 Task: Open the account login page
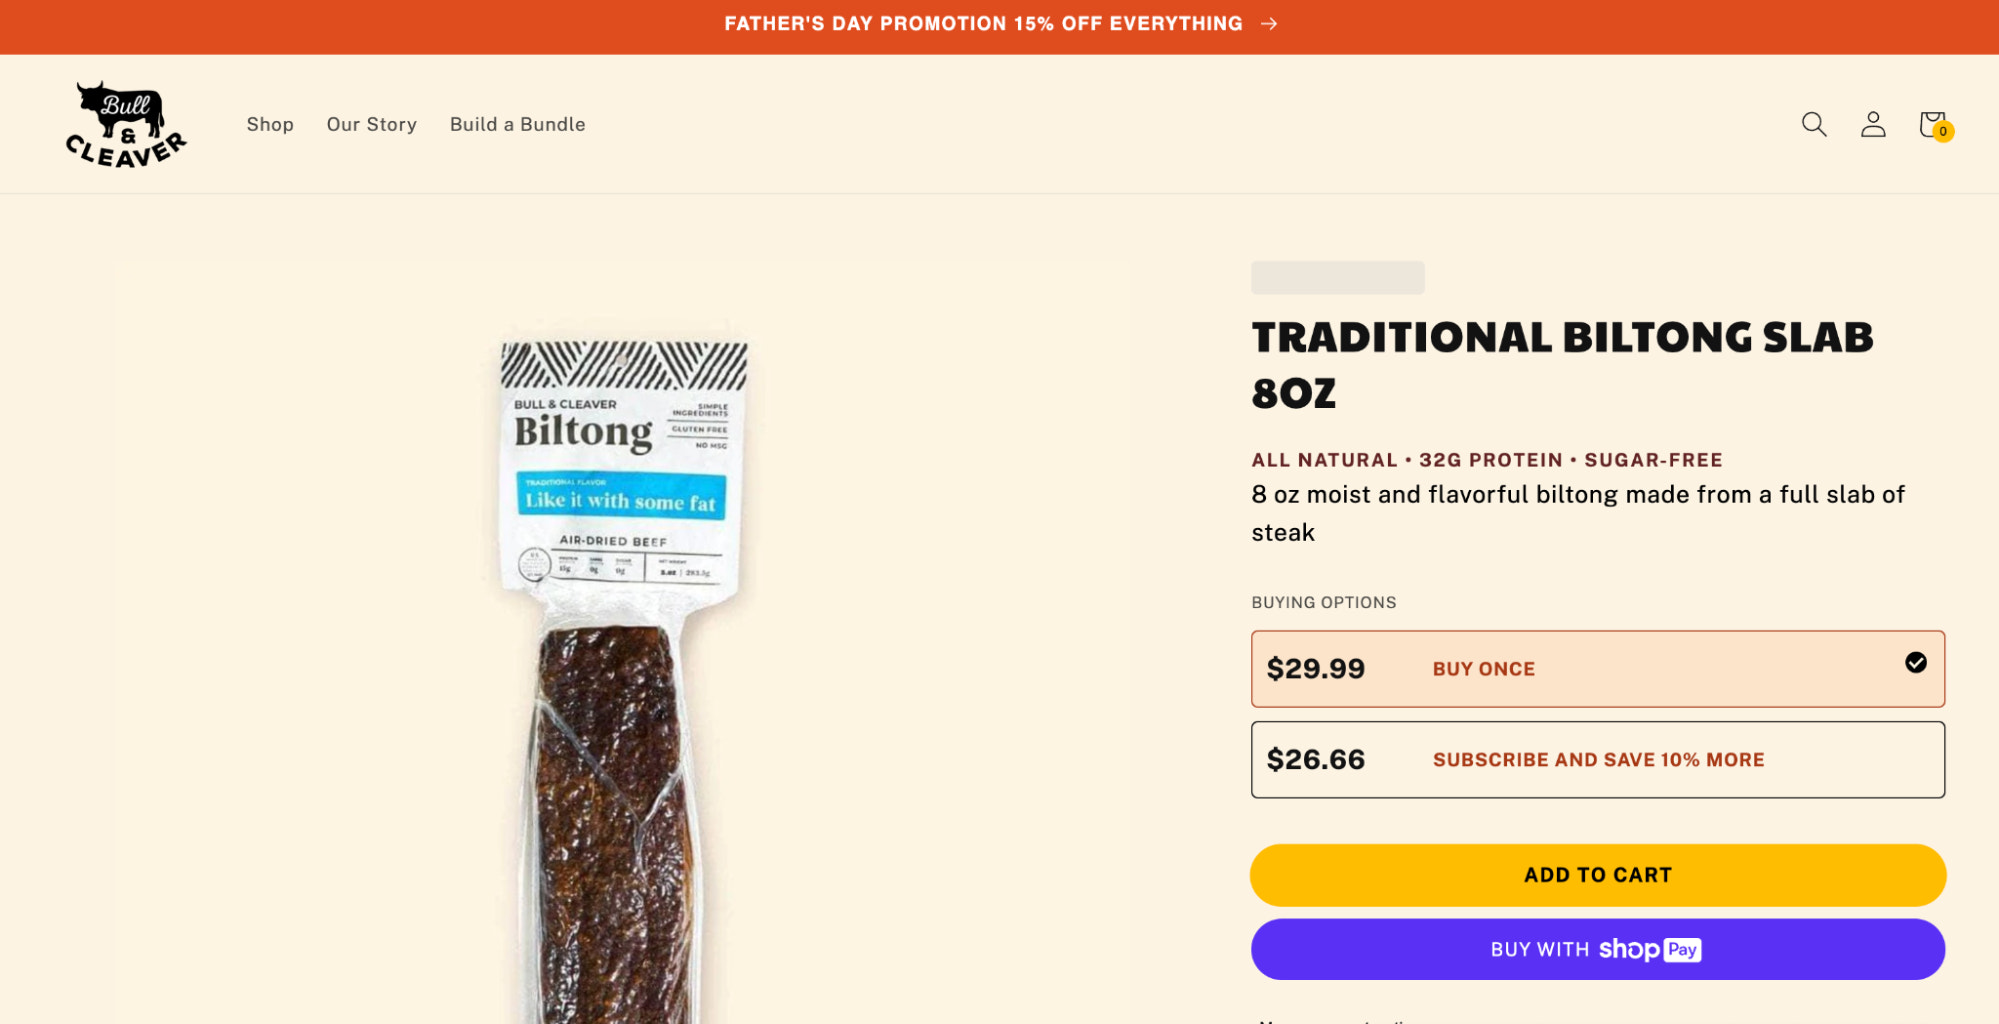1872,124
